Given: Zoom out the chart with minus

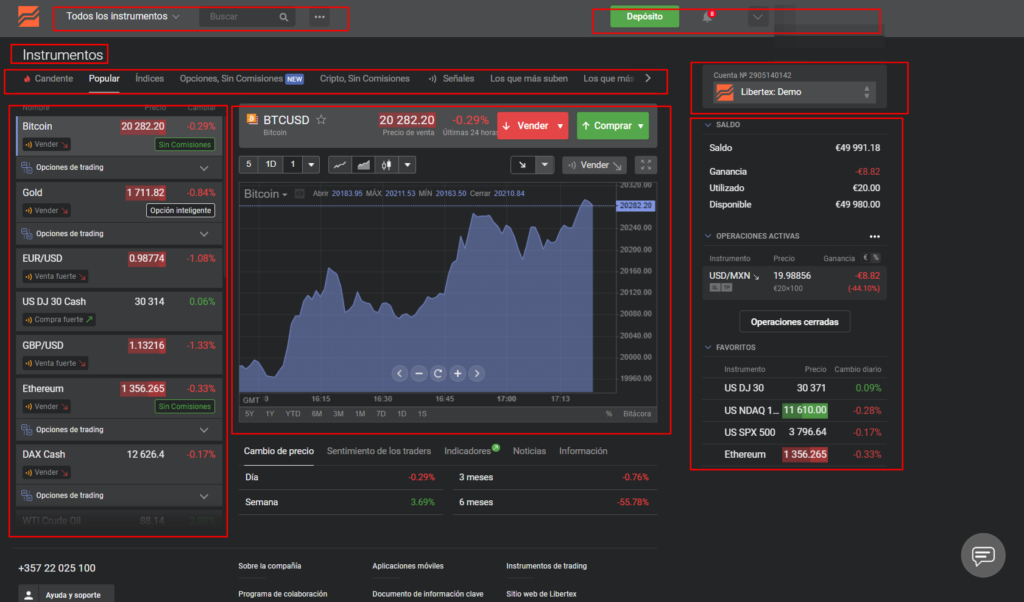Looking at the screenshot, I should tap(419, 373).
